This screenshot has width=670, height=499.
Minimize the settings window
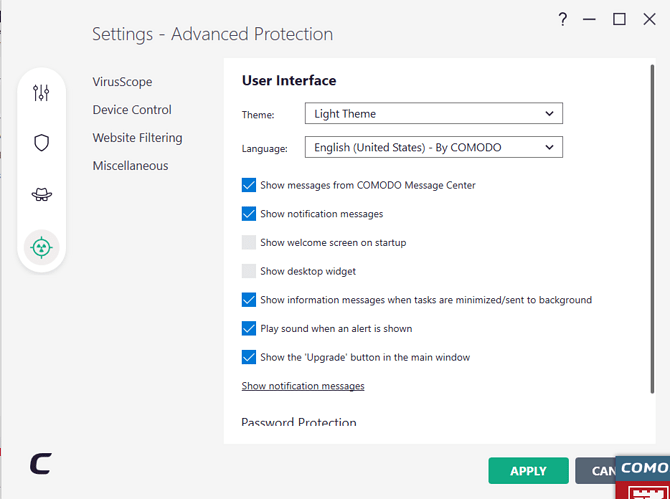click(589, 19)
